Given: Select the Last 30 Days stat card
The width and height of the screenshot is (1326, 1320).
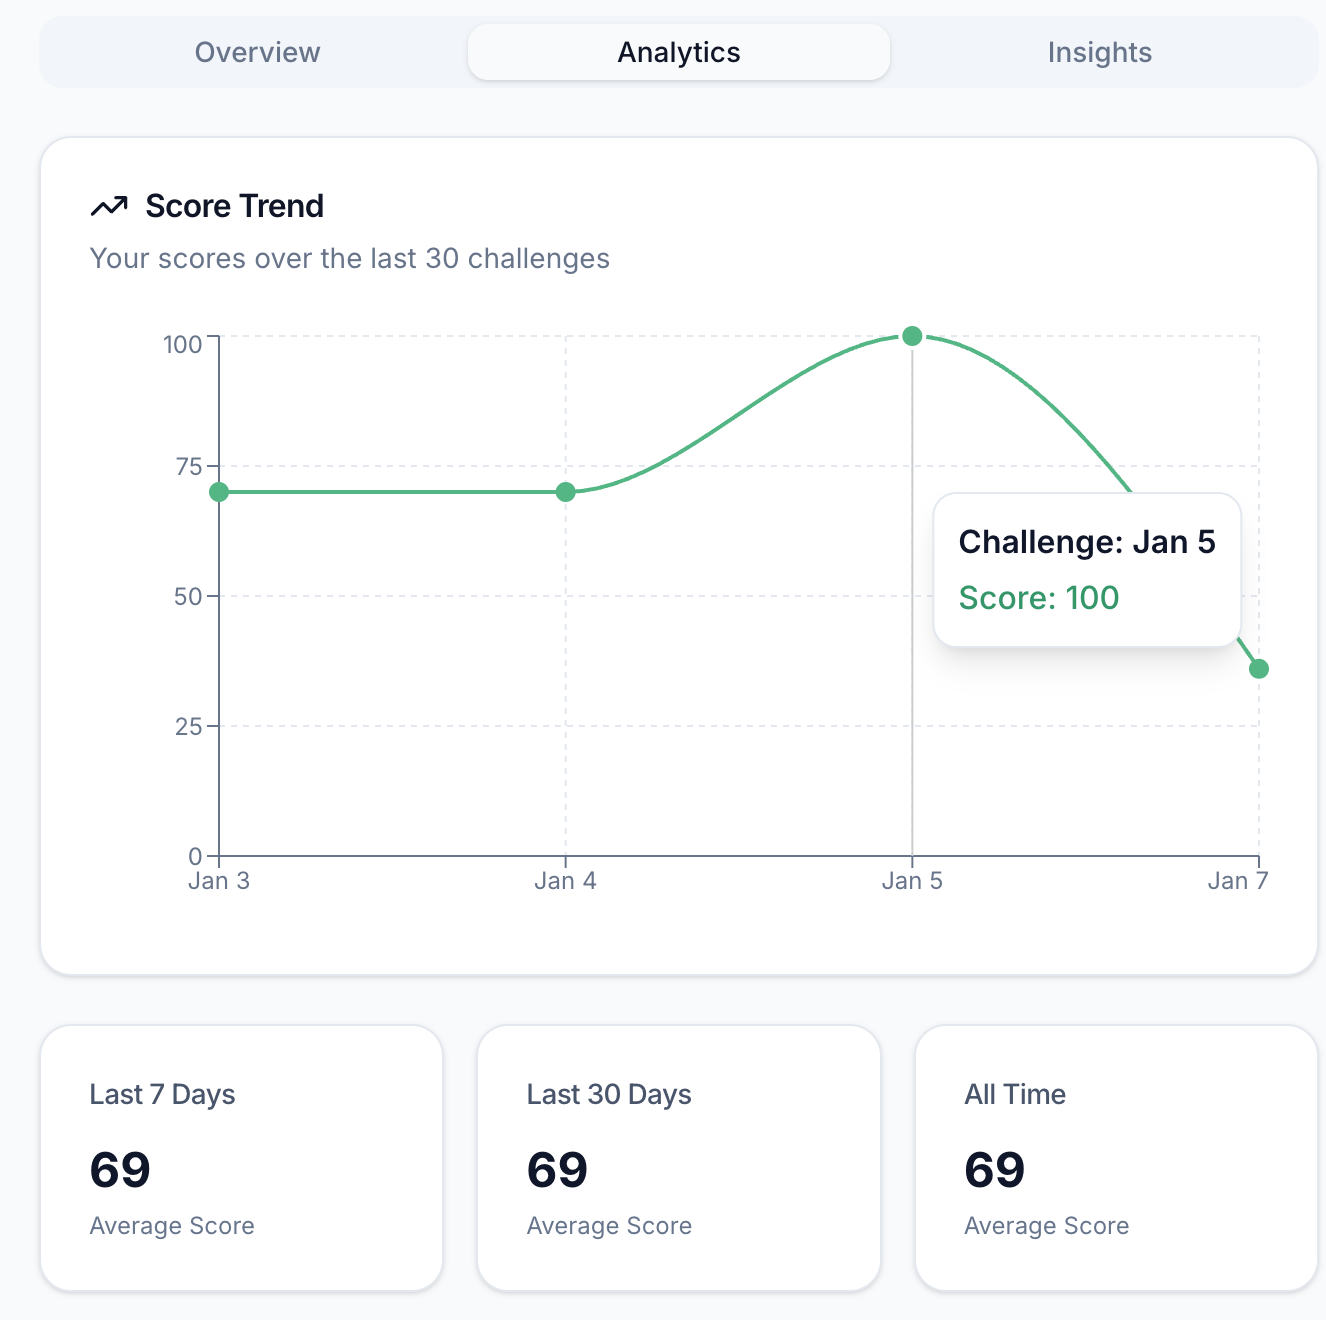Looking at the screenshot, I should (x=678, y=1157).
